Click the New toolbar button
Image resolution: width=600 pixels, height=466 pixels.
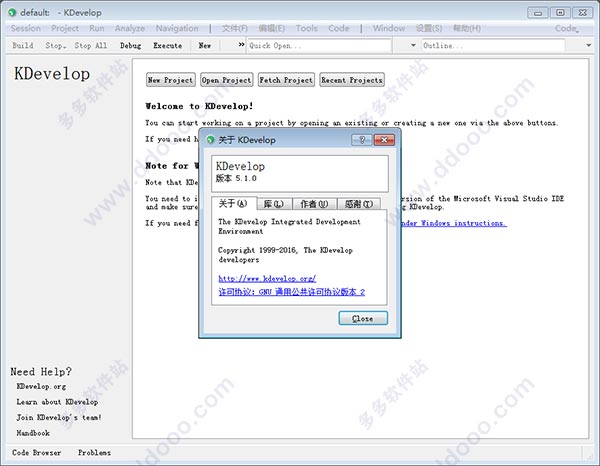tap(205, 46)
